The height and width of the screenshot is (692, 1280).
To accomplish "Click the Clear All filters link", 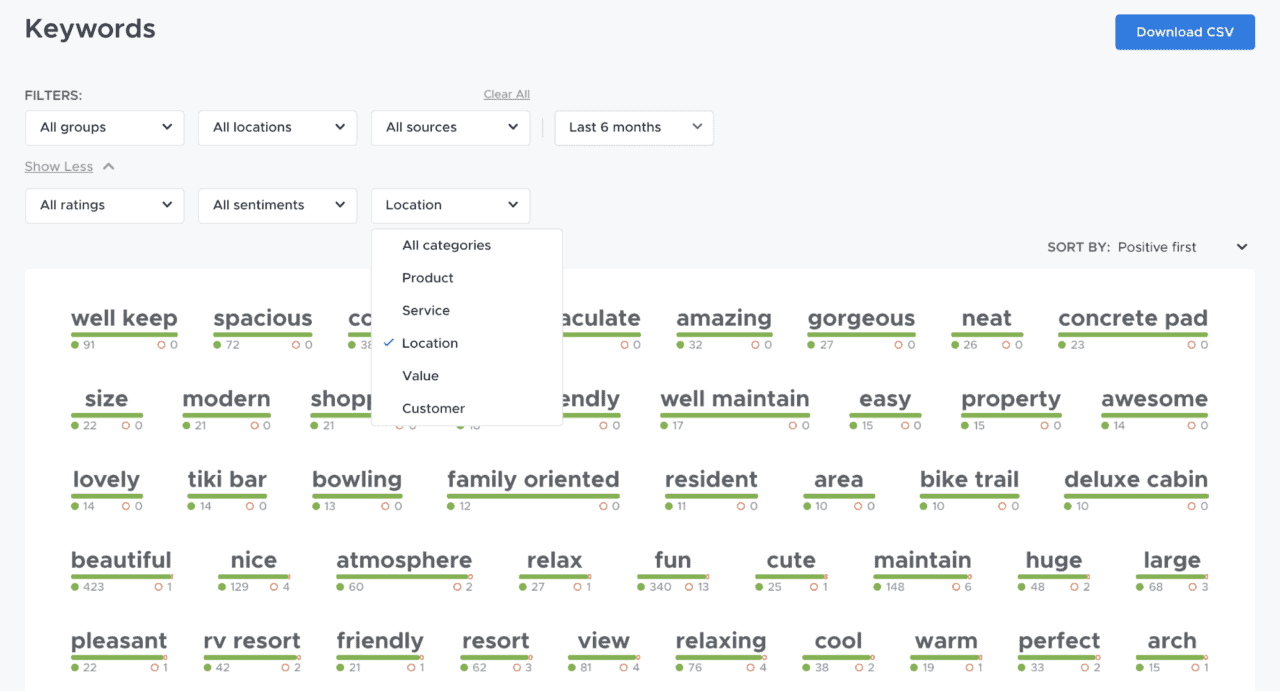I will coord(506,93).
